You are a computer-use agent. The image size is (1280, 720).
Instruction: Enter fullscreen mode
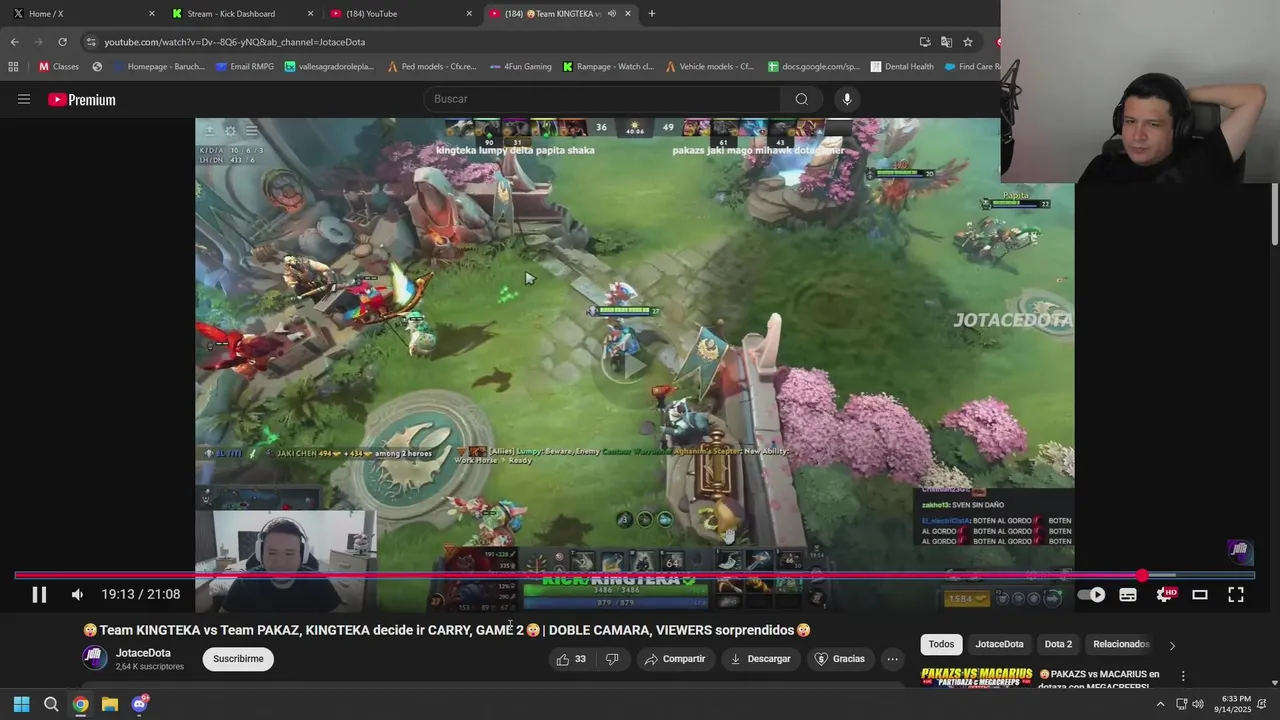tap(1236, 594)
